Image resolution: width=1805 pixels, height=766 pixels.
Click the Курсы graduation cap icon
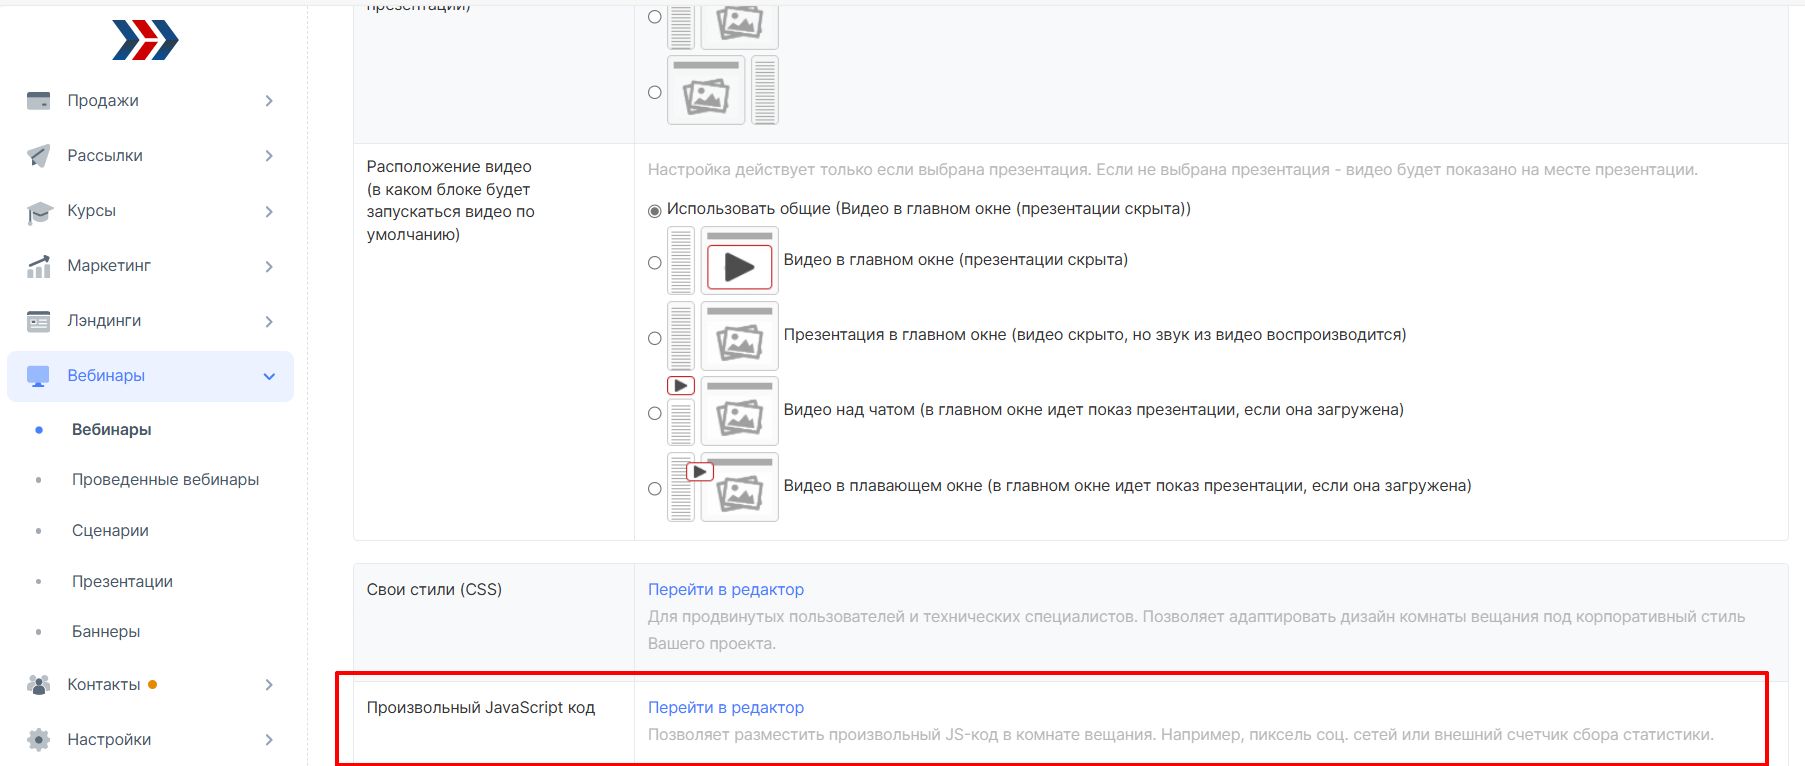(x=38, y=211)
